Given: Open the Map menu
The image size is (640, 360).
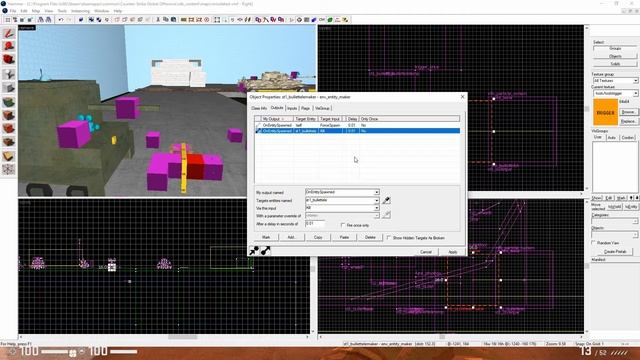Looking at the screenshot, I should (36, 11).
